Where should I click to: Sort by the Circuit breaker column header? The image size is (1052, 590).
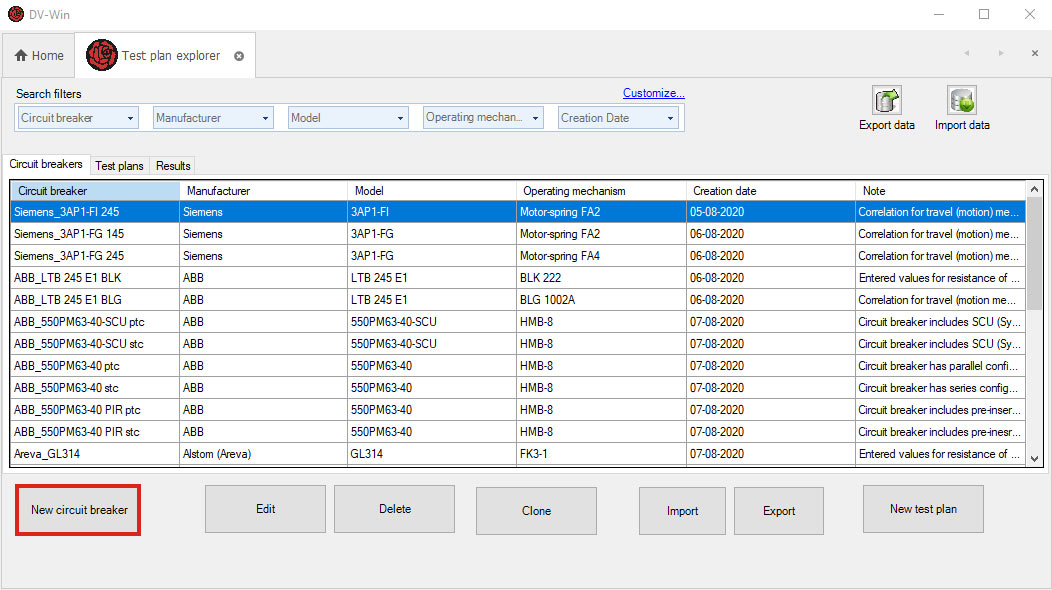tap(95, 191)
